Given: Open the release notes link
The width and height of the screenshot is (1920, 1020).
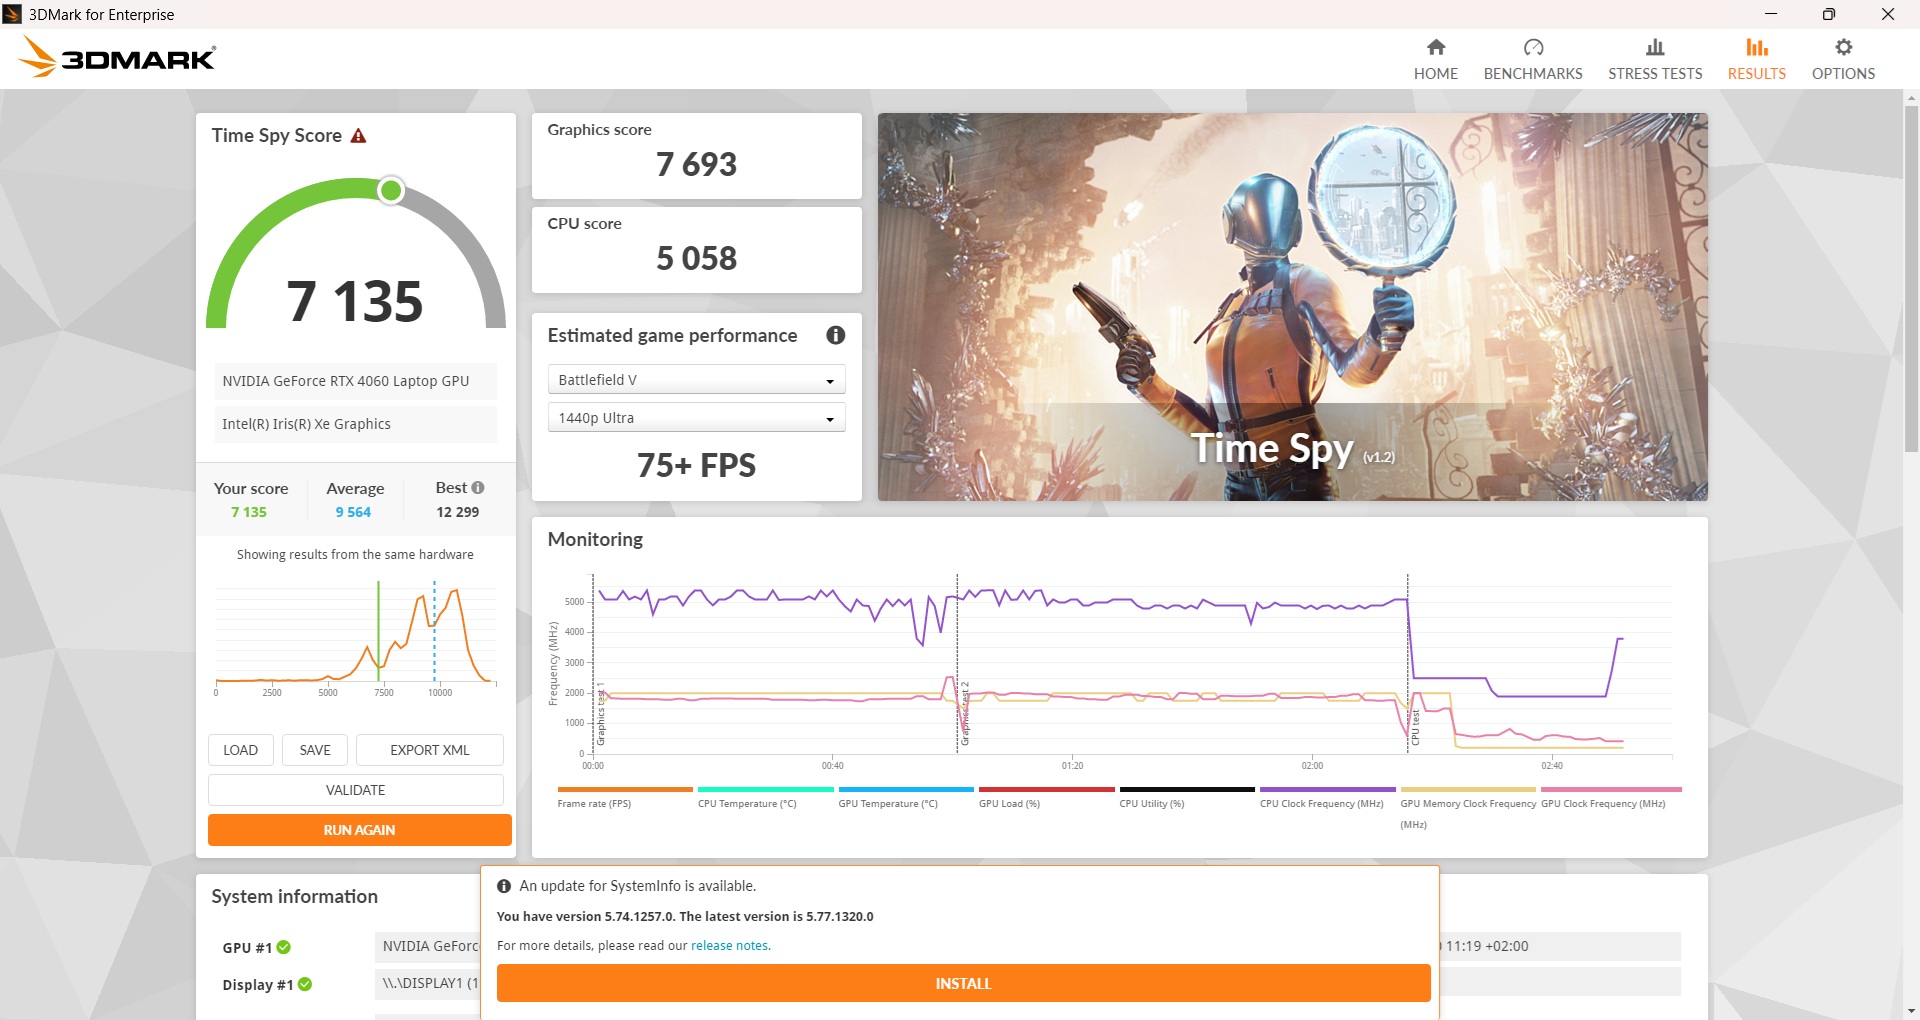Looking at the screenshot, I should (x=729, y=946).
